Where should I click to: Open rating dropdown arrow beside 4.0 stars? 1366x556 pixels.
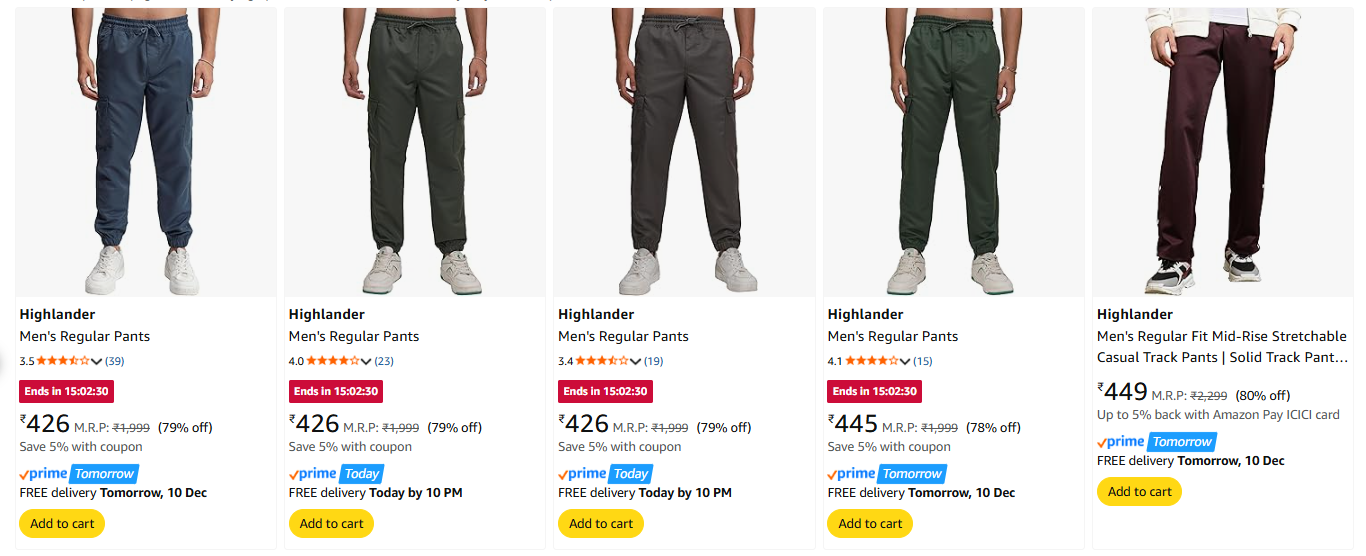tap(367, 362)
